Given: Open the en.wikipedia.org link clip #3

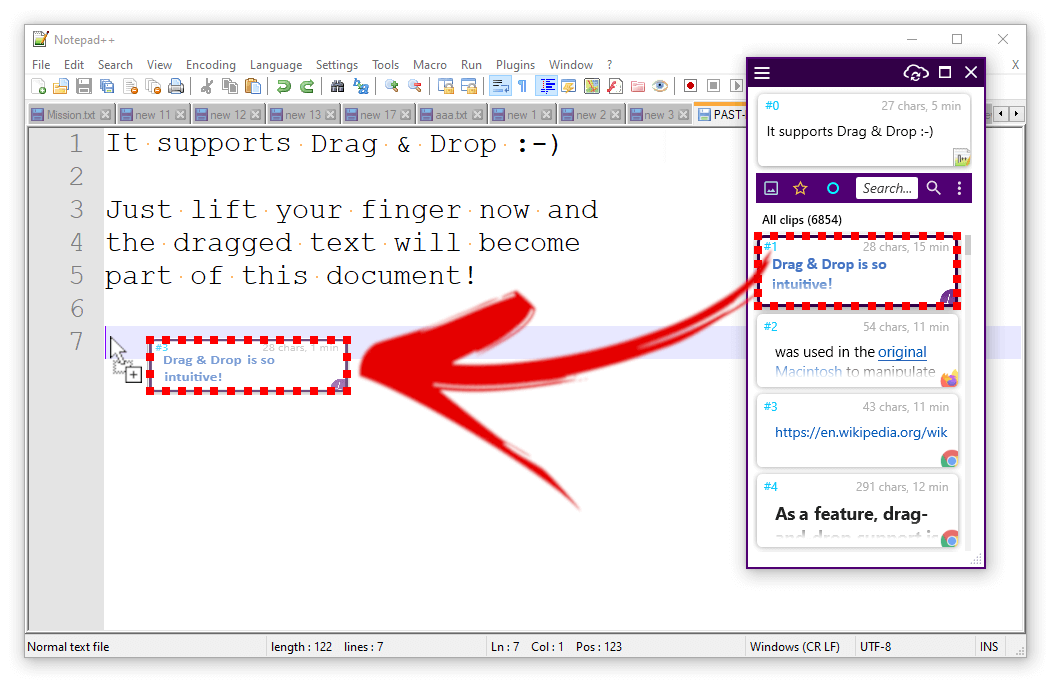Looking at the screenshot, I should pyautogui.click(x=861, y=433).
